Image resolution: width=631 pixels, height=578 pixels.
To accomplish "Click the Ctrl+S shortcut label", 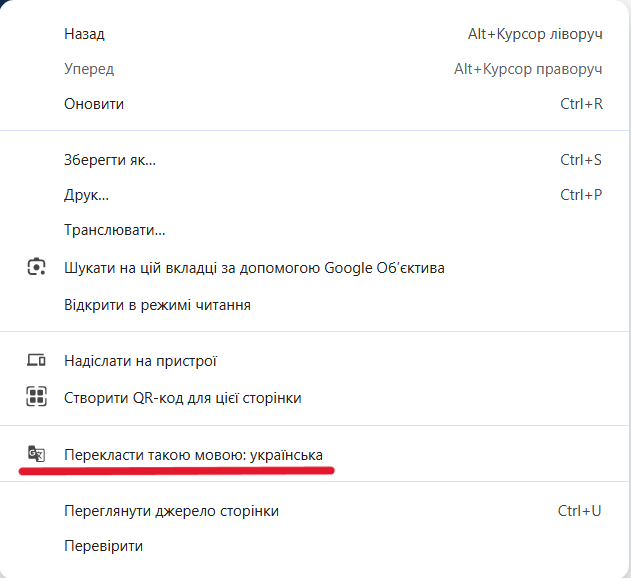I will (581, 160).
